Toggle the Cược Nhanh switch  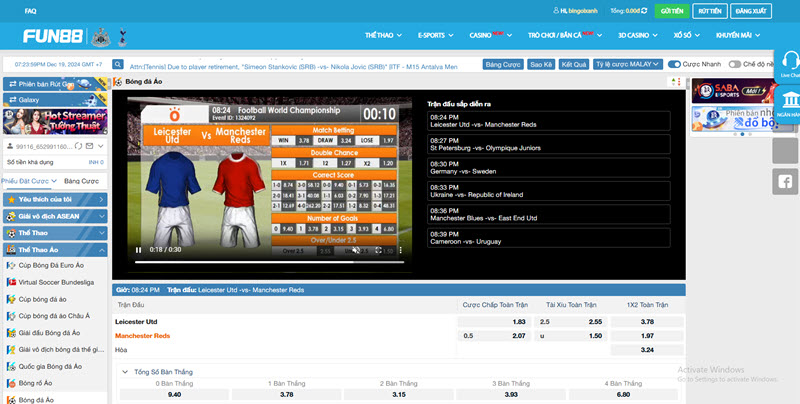pyautogui.click(x=674, y=64)
